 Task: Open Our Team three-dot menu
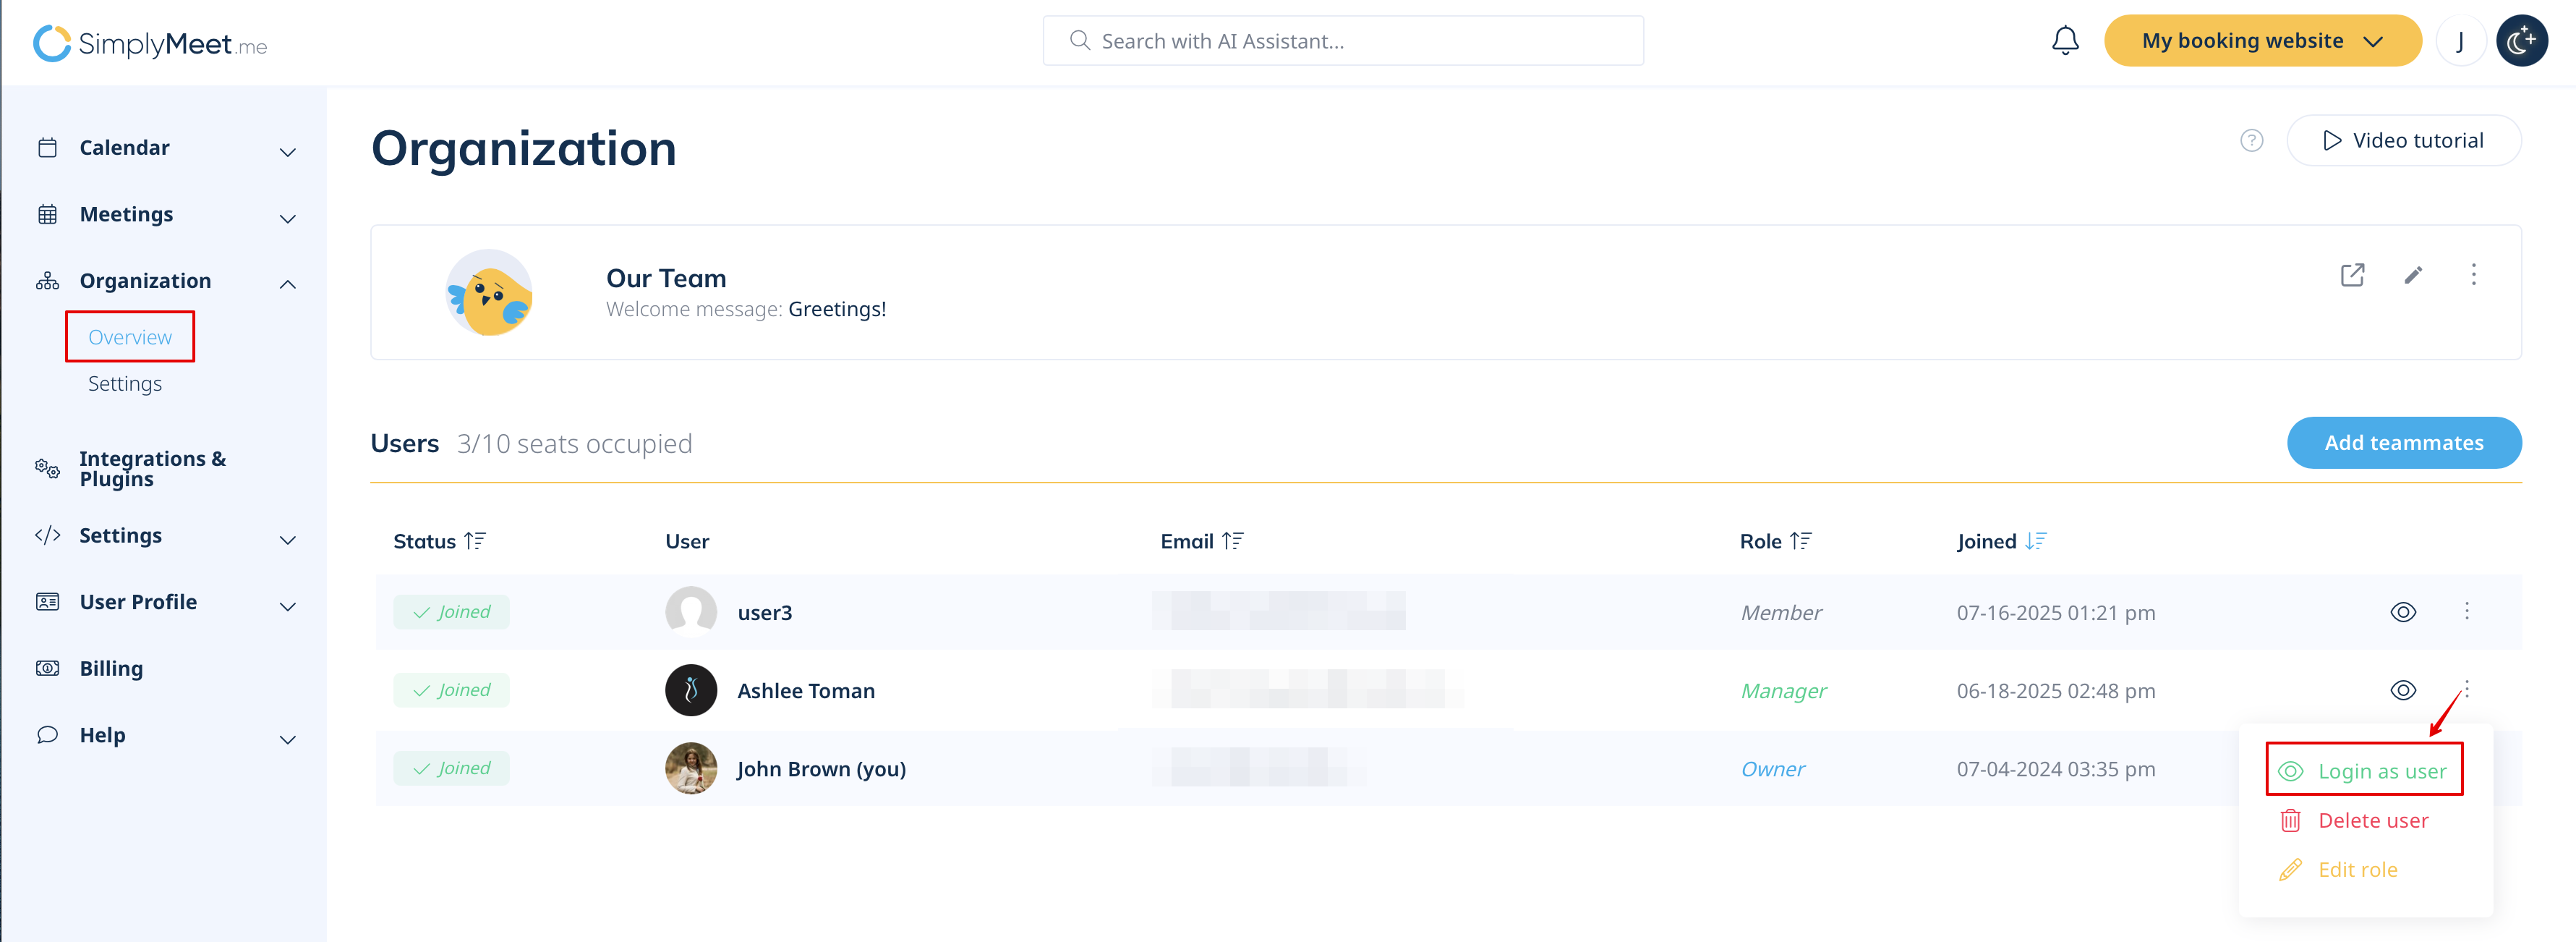(x=2473, y=275)
